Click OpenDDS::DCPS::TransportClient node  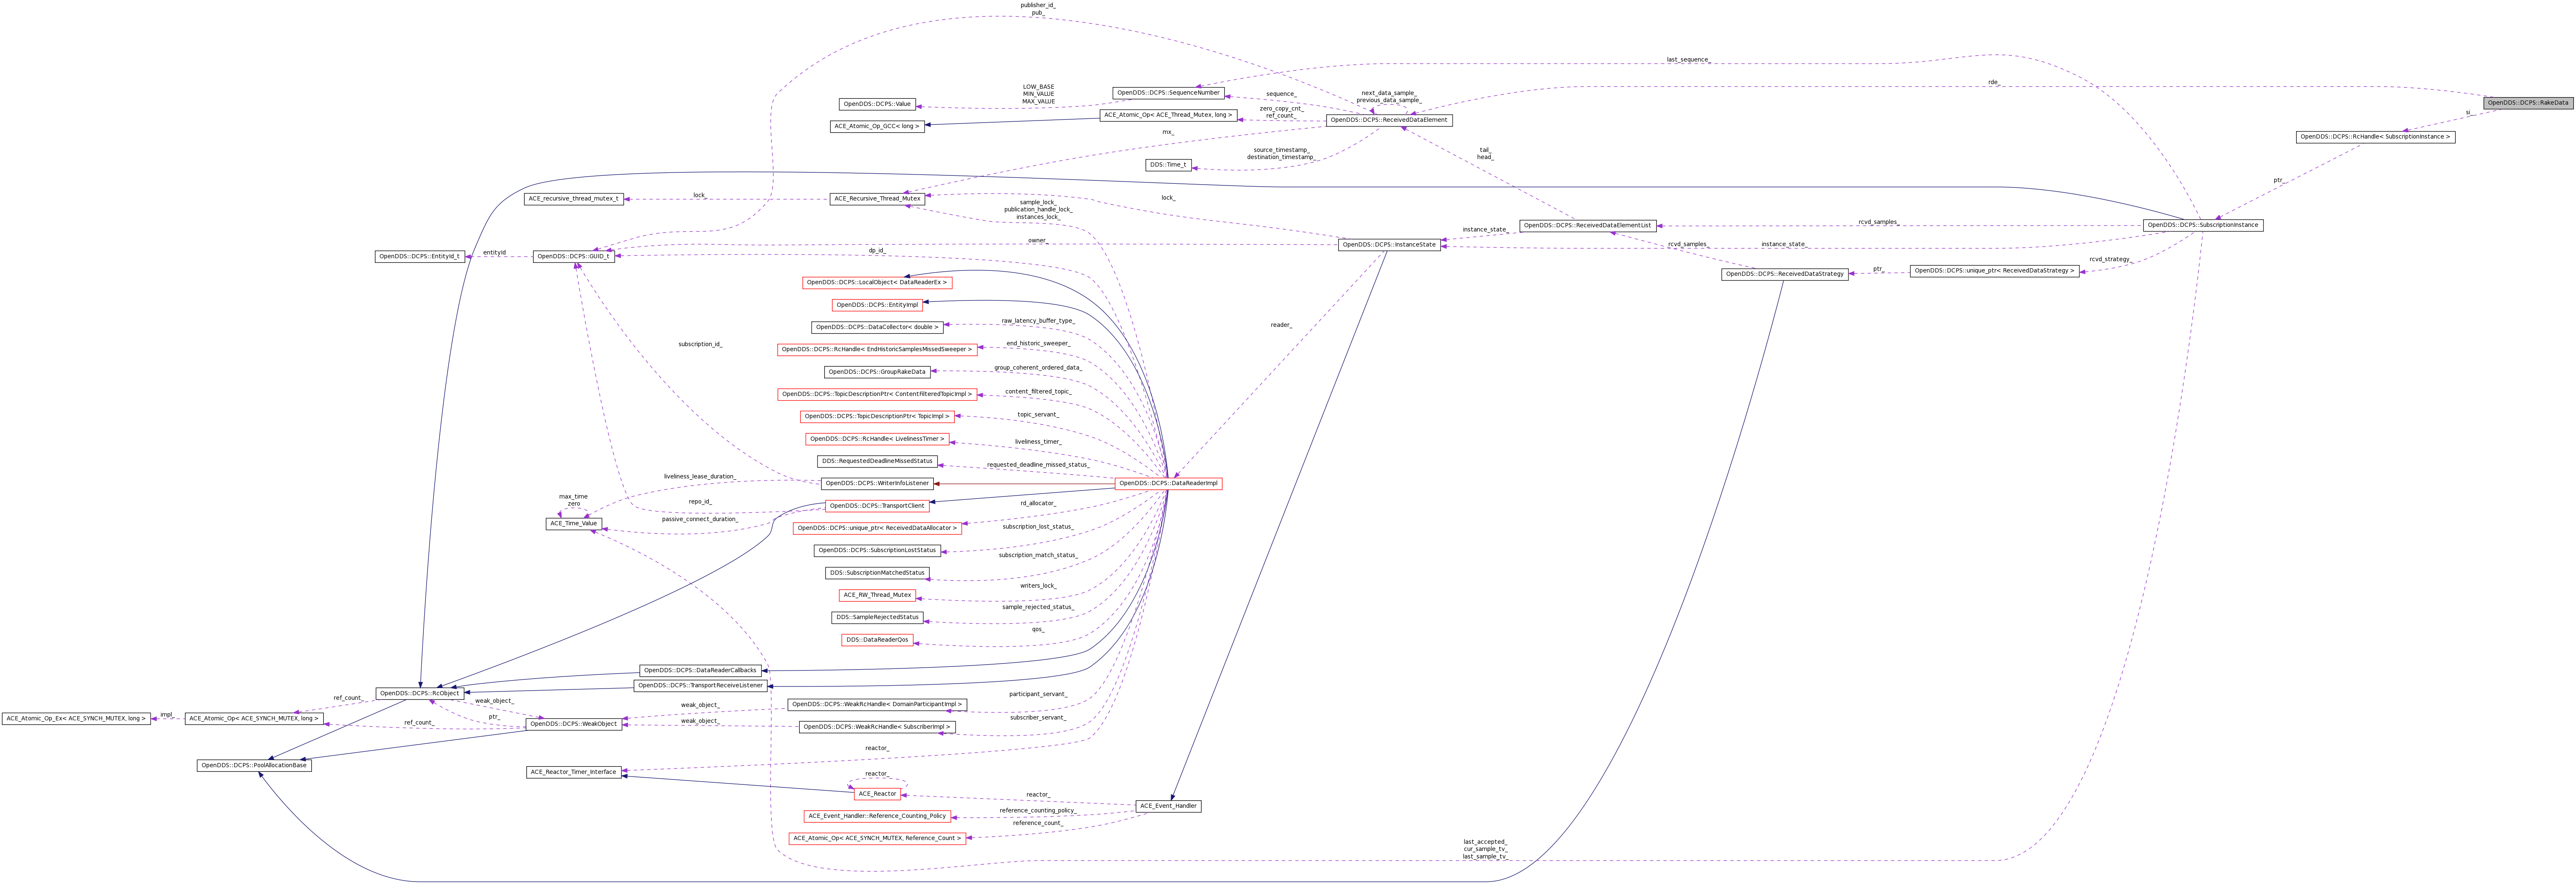pos(877,506)
